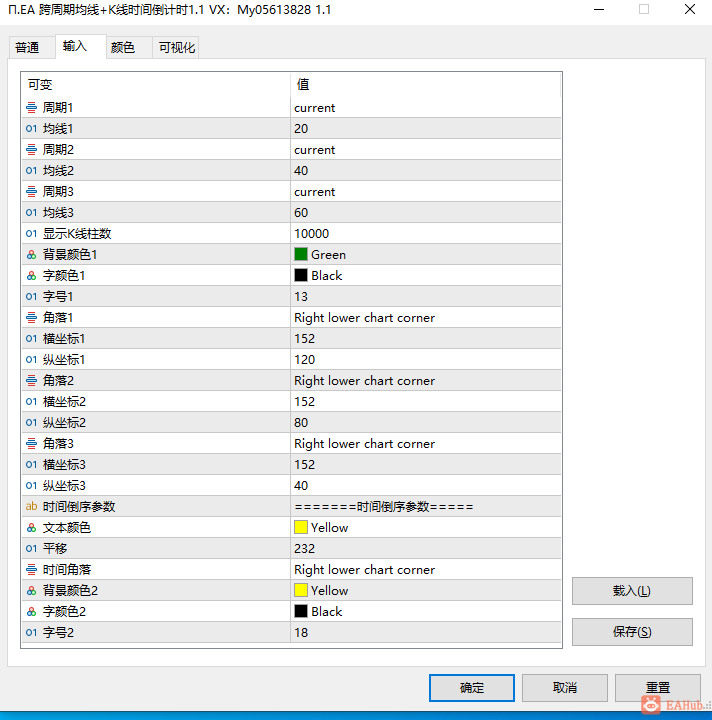The height and width of the screenshot is (720, 712).
Task: Click the 值 column header
Action: (426, 84)
